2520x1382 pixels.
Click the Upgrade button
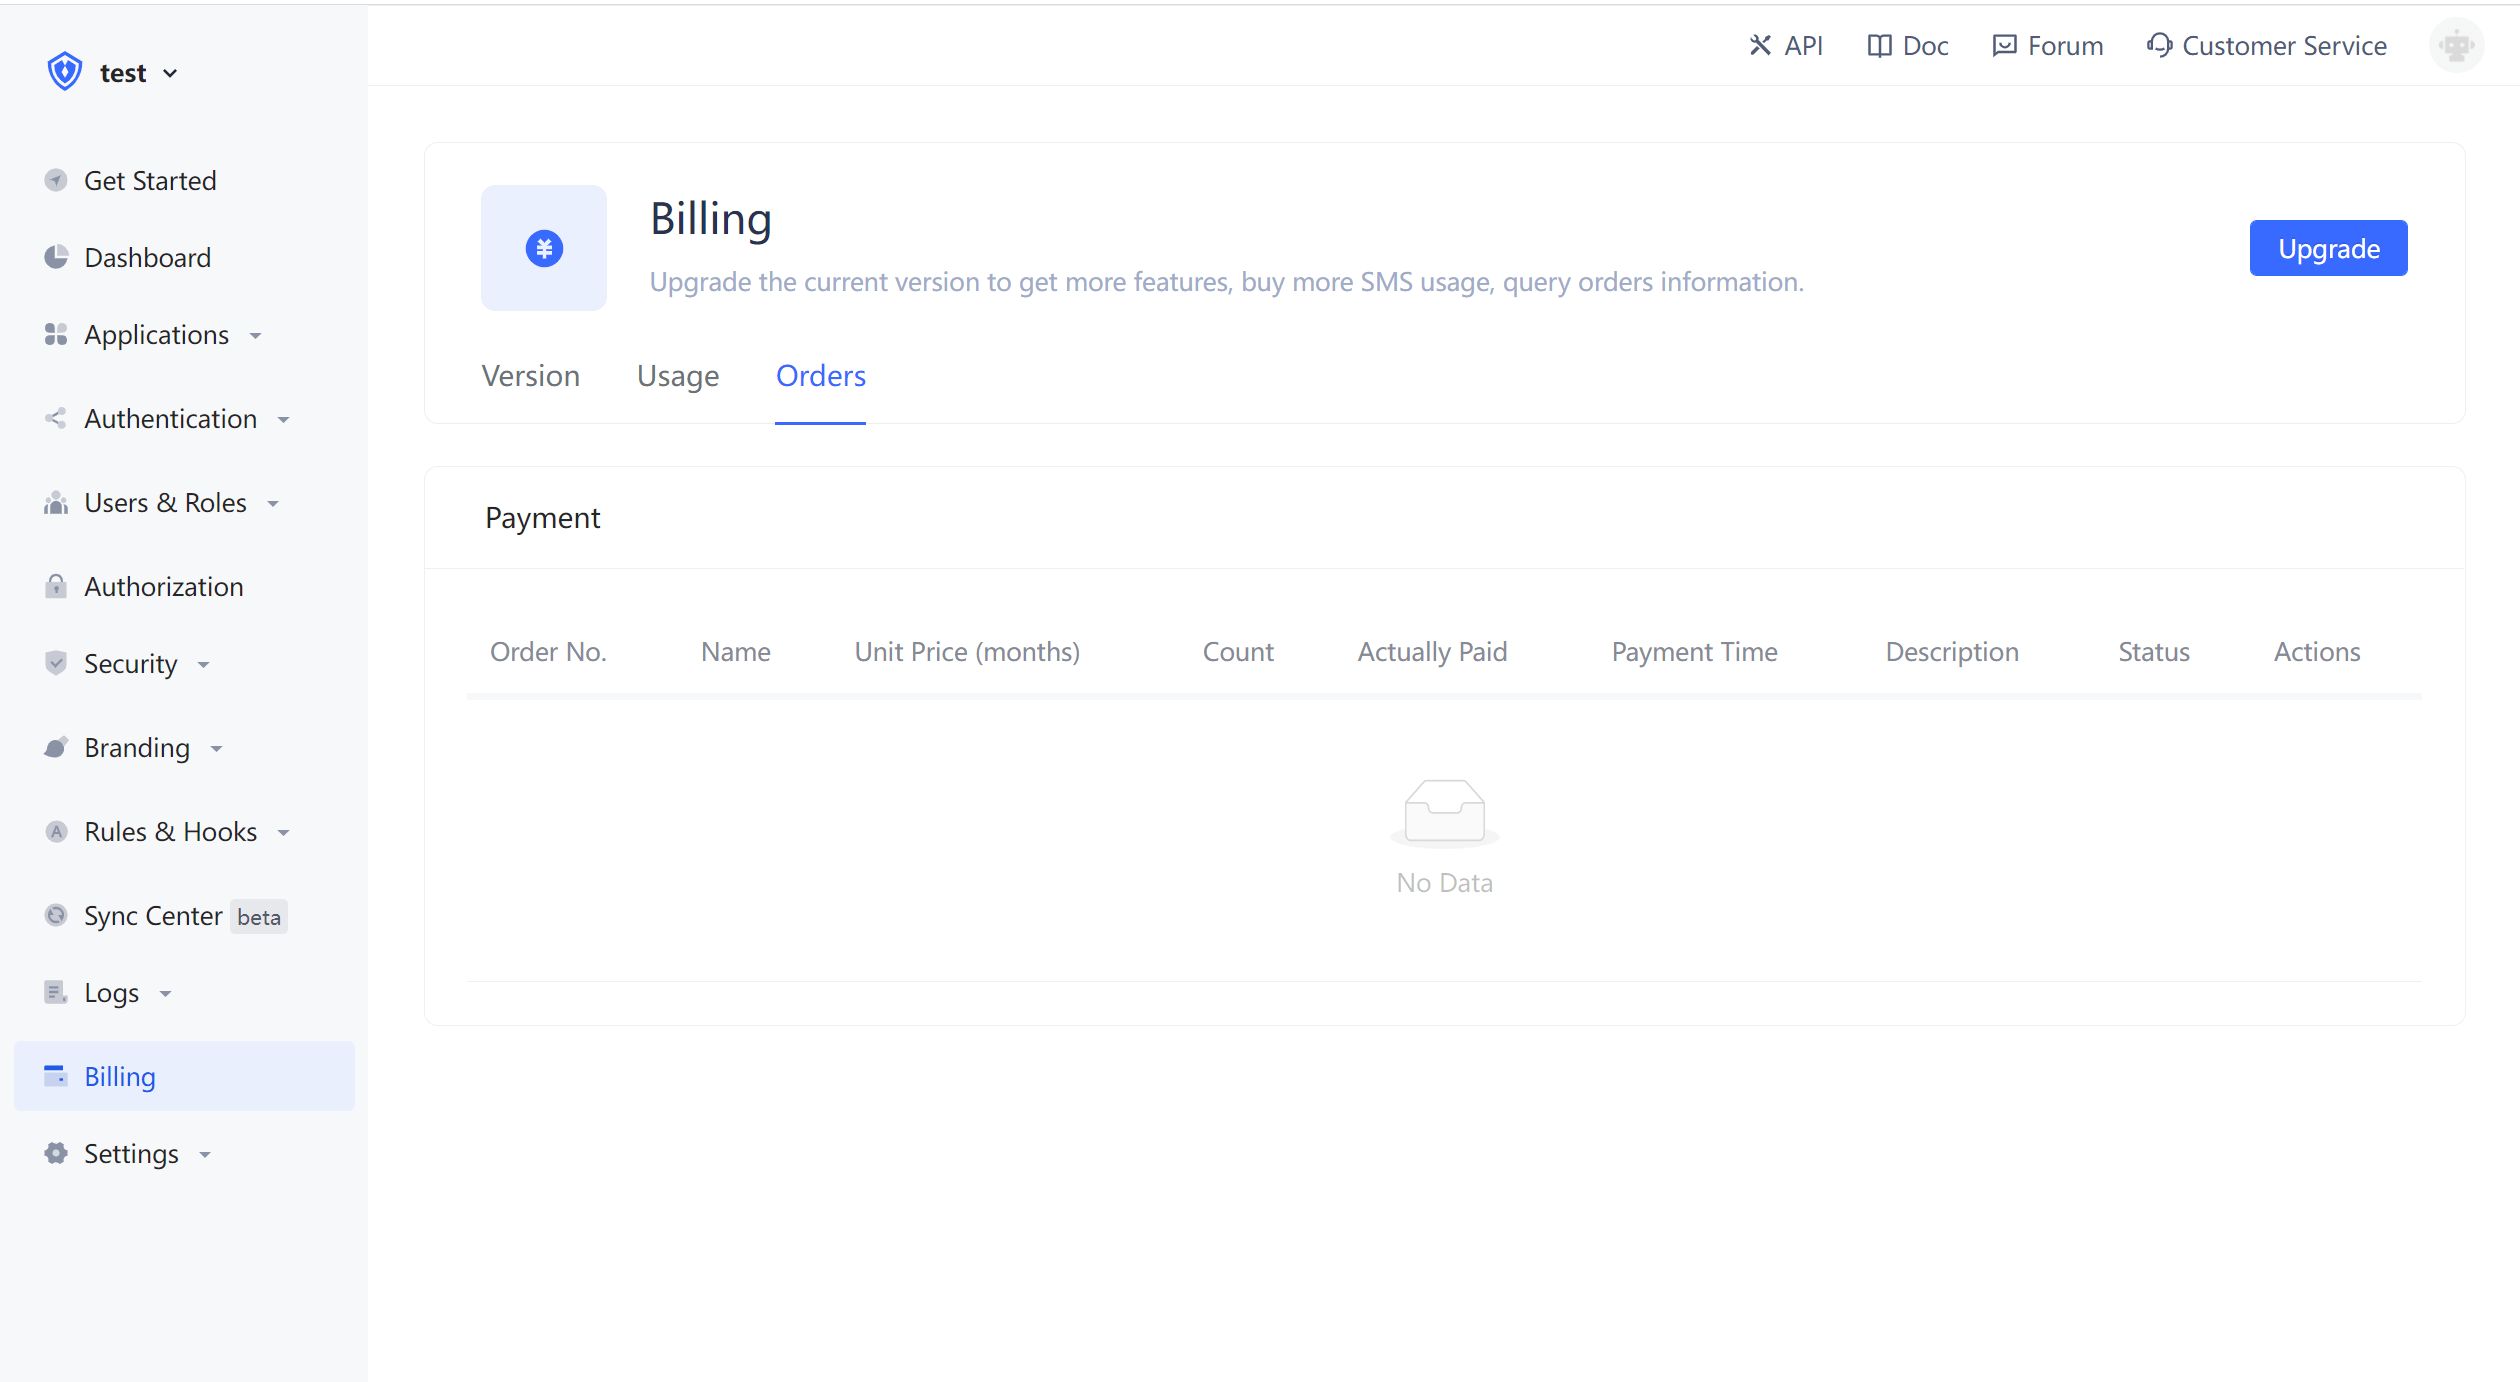pyautogui.click(x=2328, y=248)
